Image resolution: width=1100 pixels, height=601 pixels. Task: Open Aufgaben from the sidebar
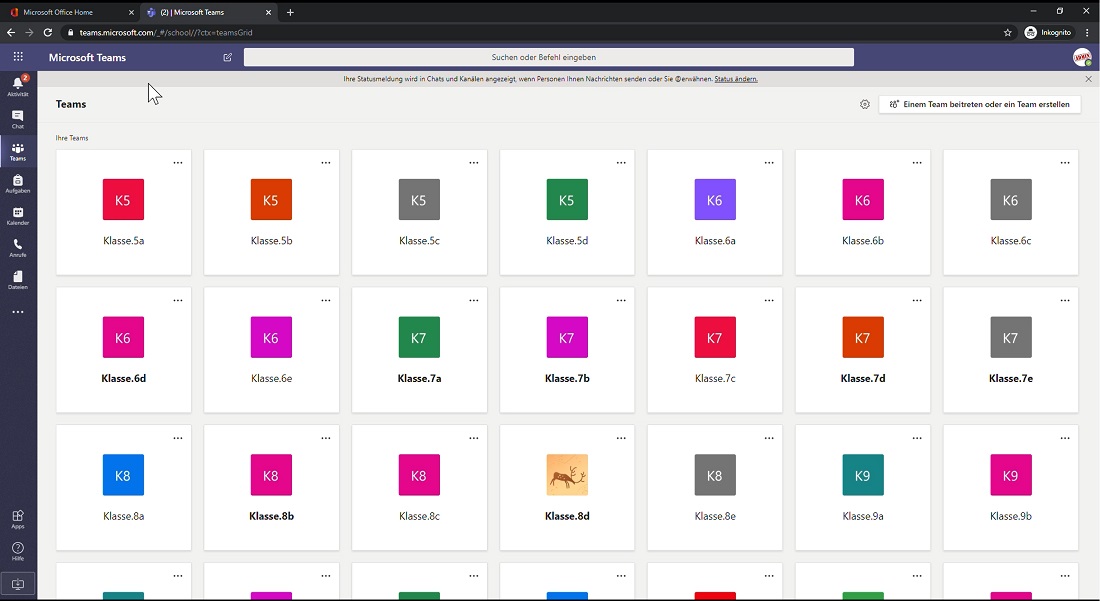click(x=17, y=183)
